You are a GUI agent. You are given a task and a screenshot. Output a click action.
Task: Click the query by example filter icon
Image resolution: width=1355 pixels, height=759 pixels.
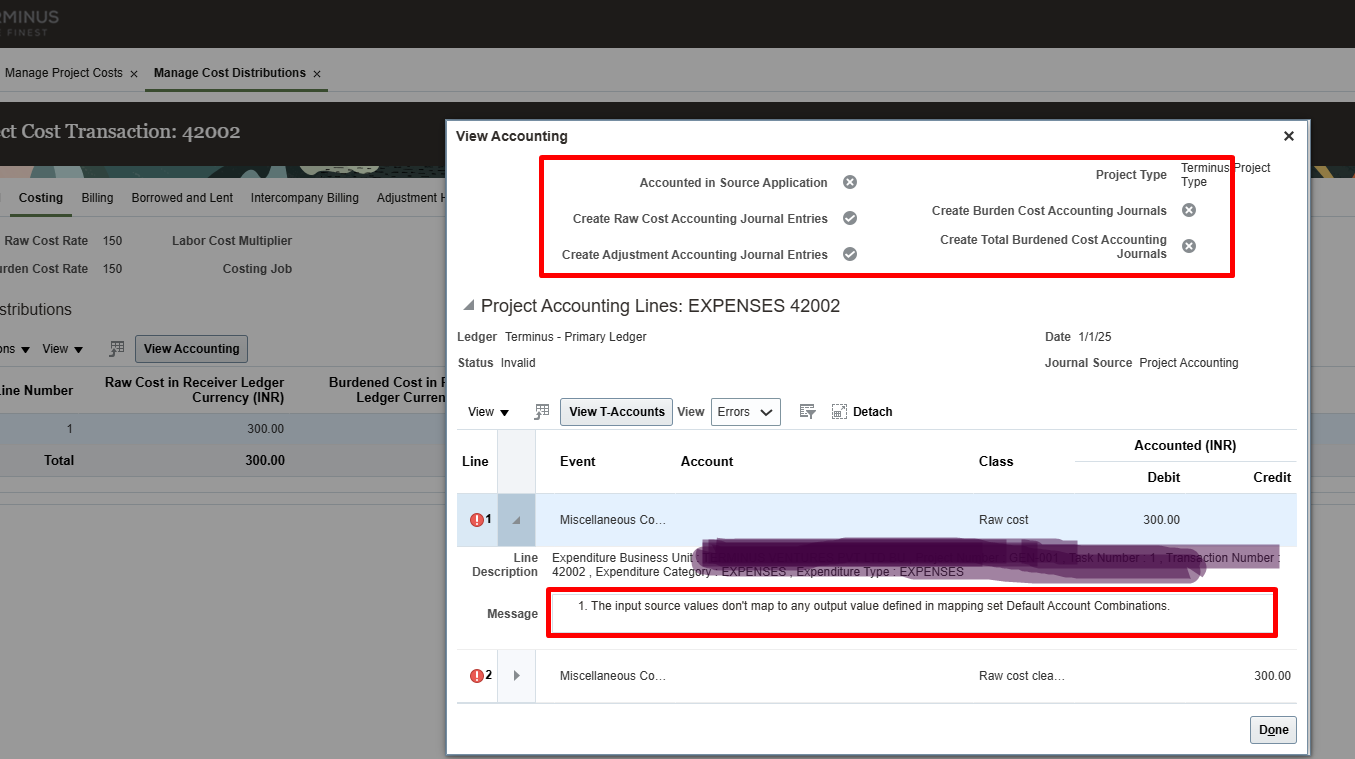(x=808, y=412)
